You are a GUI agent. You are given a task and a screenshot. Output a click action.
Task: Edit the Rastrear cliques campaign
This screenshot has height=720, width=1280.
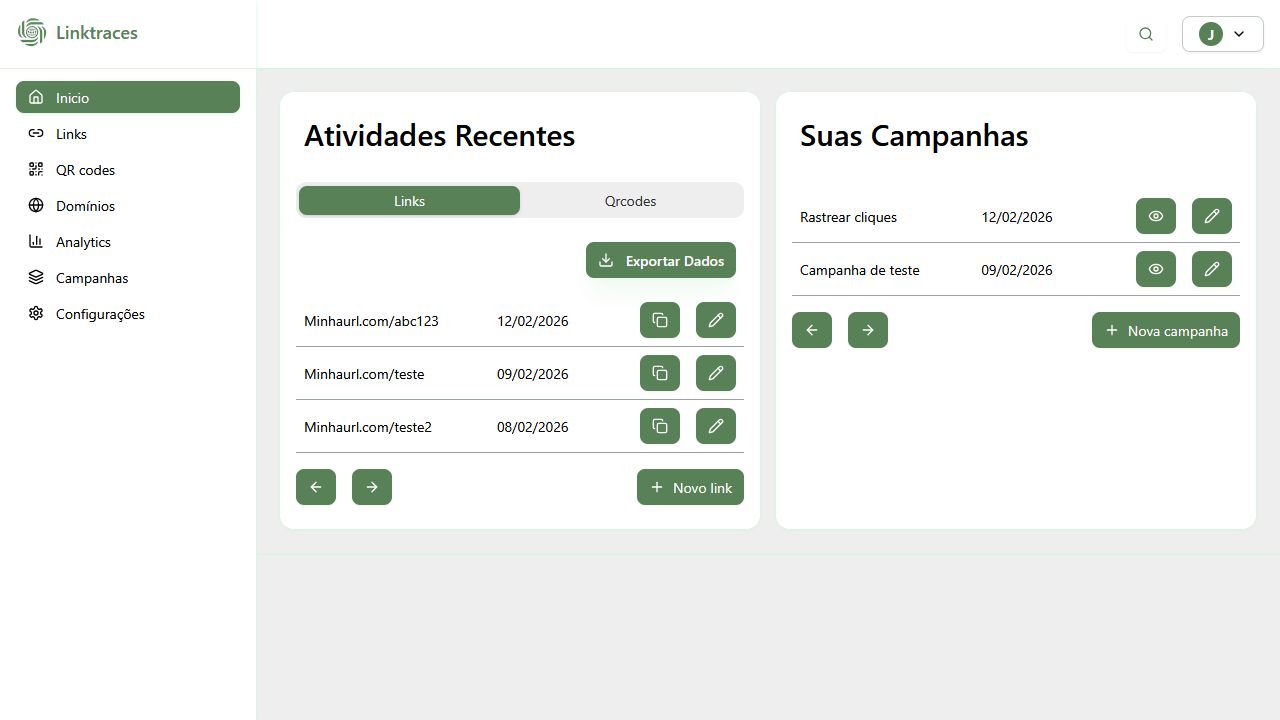pyautogui.click(x=1212, y=216)
